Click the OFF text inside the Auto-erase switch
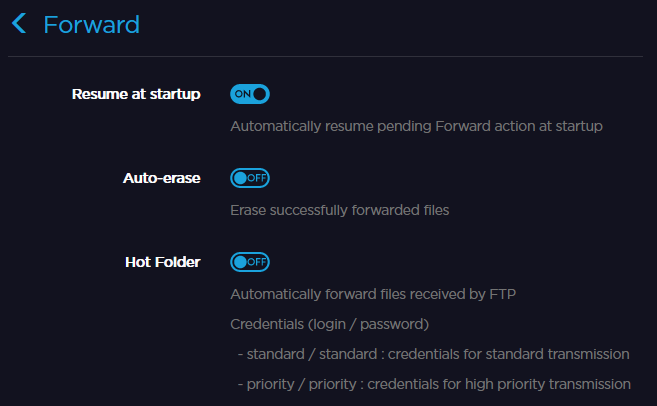Screen dimensions: 657x406 257,178
